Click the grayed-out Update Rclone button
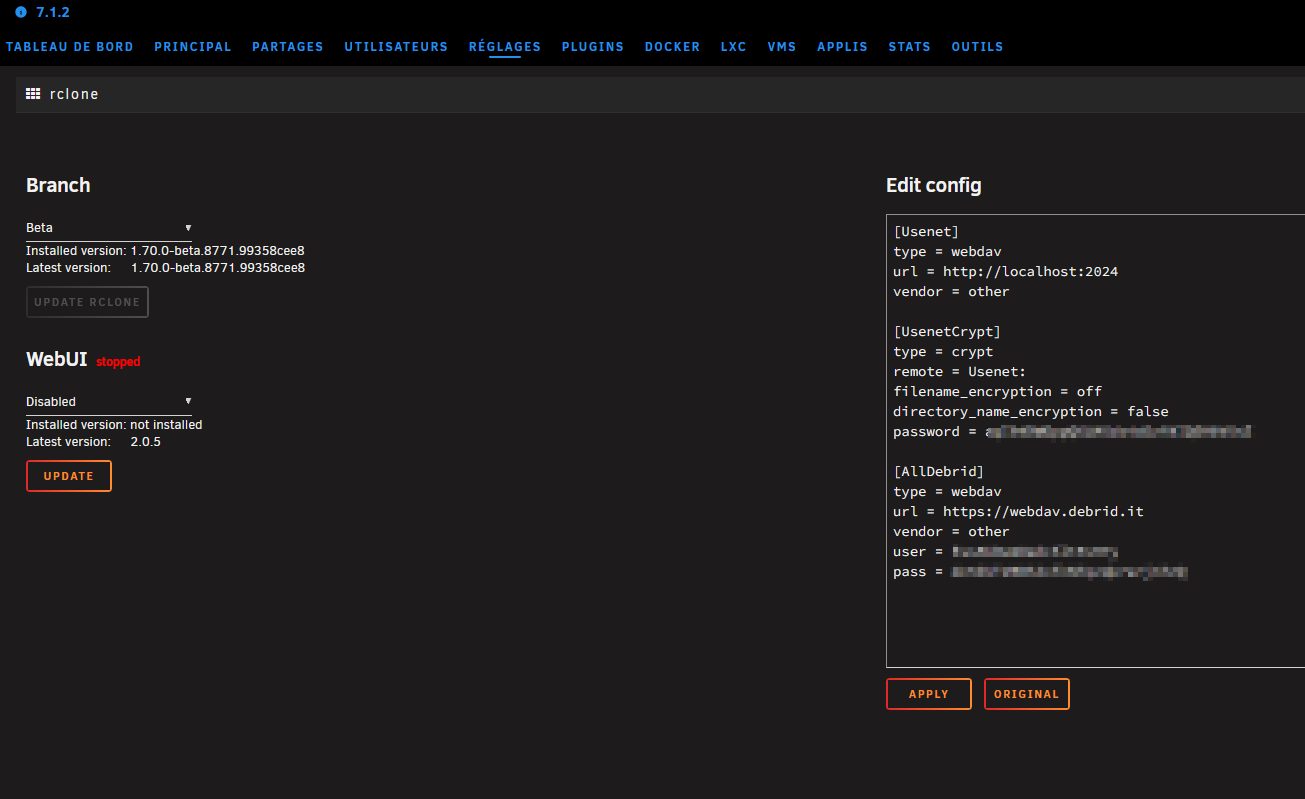This screenshot has width=1305, height=799. (87, 302)
